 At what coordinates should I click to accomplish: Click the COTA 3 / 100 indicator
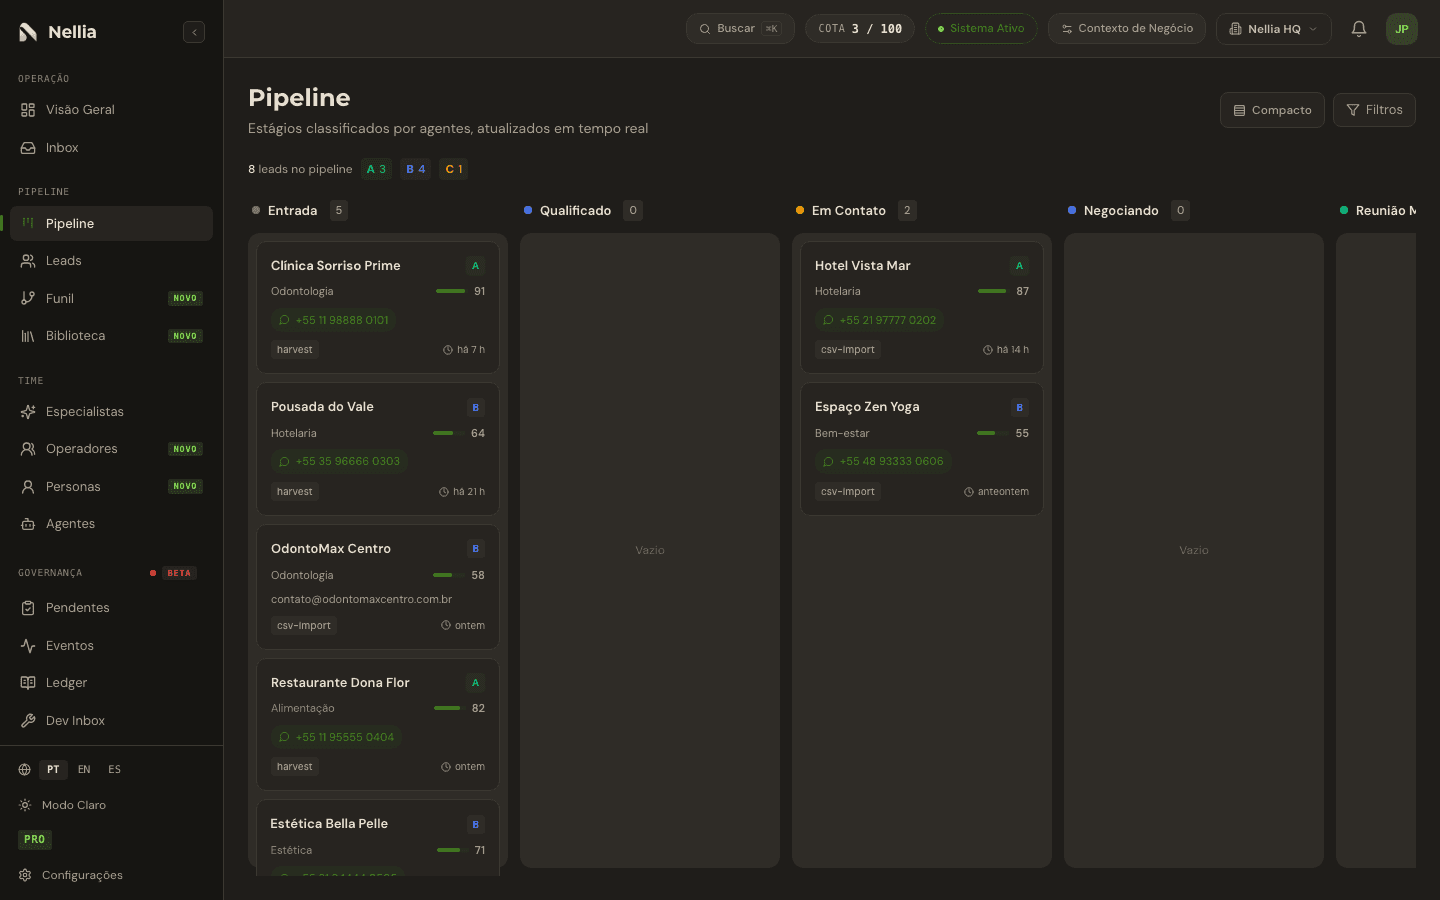click(860, 29)
